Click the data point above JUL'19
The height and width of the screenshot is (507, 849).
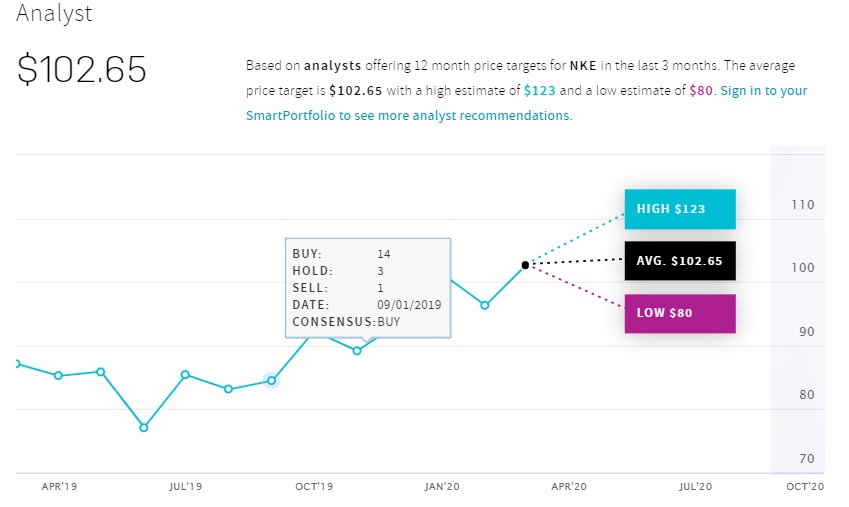click(185, 375)
